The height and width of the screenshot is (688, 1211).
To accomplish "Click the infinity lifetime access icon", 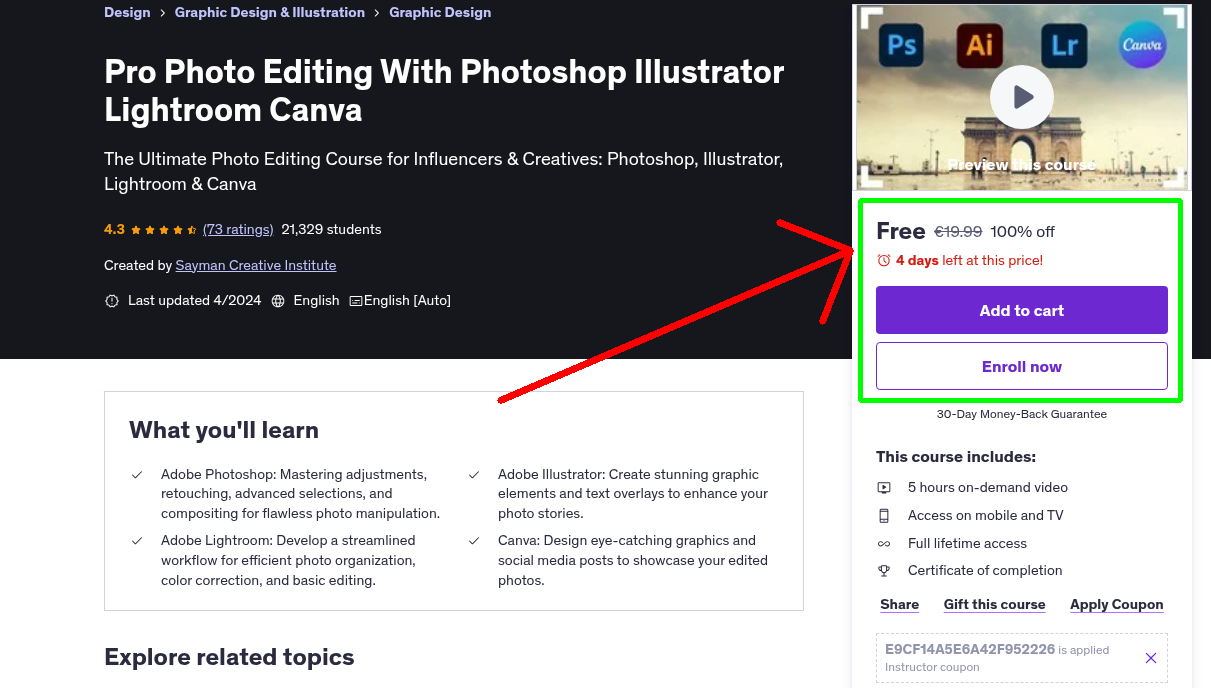I will [884, 544].
